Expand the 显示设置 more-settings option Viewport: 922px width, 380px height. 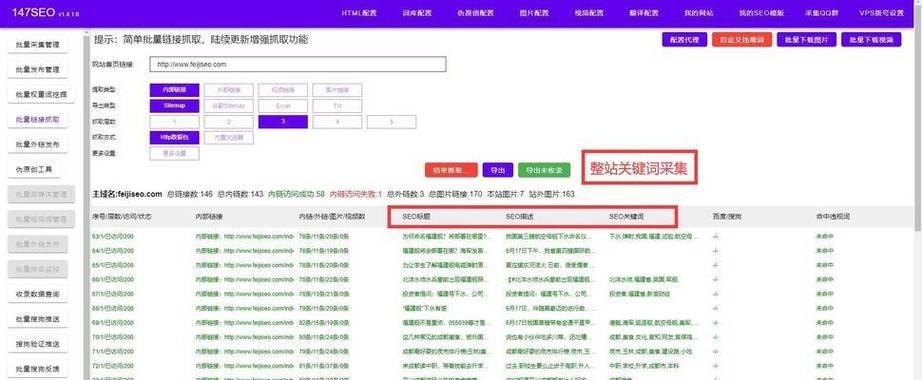tap(174, 154)
